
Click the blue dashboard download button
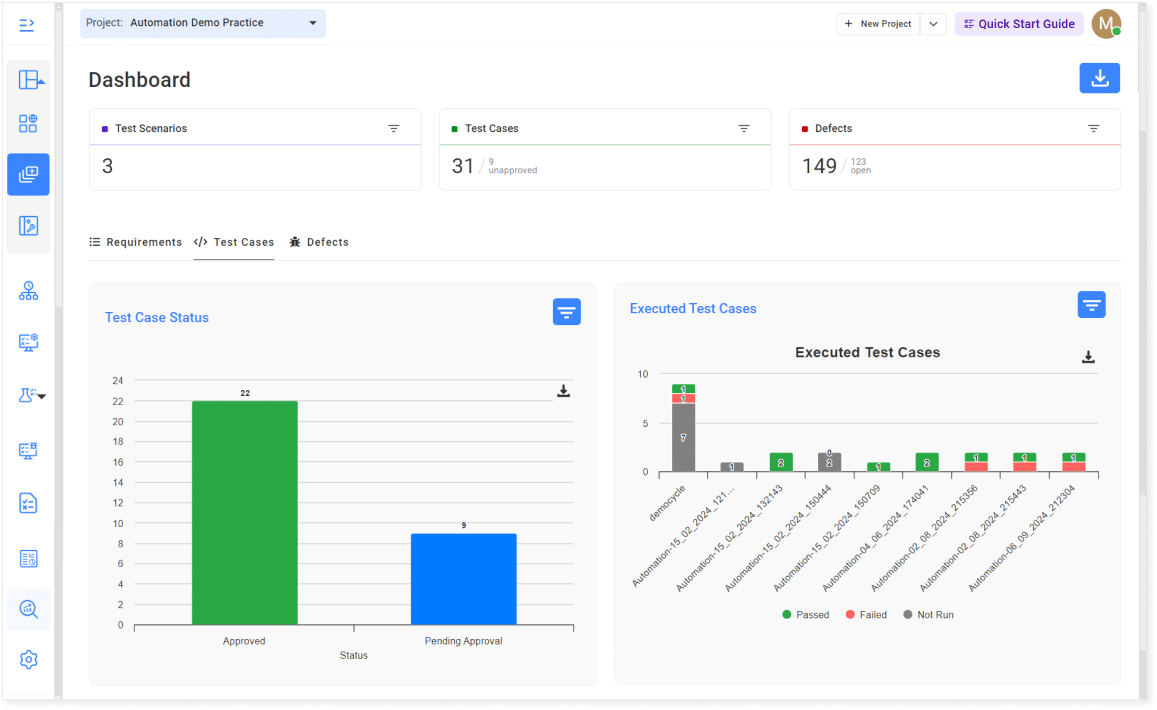click(x=1099, y=78)
